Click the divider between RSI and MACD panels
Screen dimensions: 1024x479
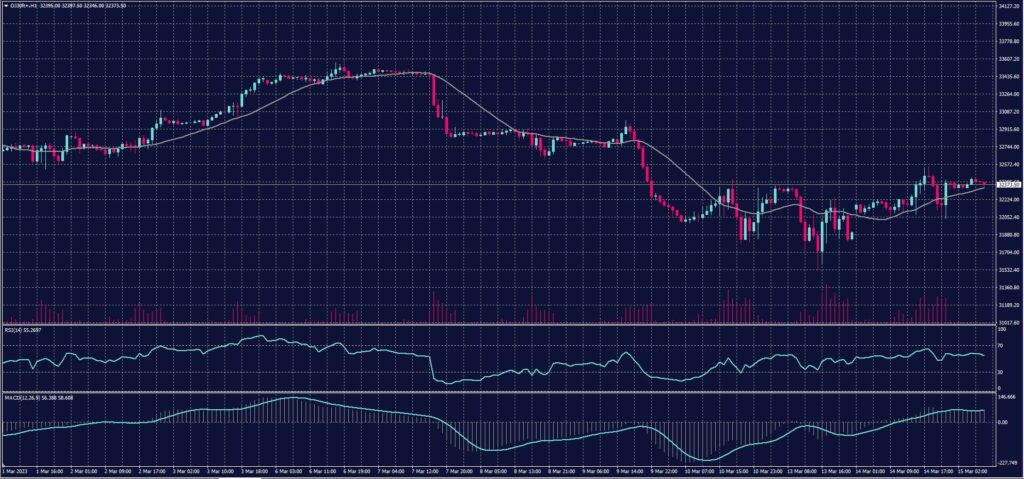pyautogui.click(x=500, y=392)
